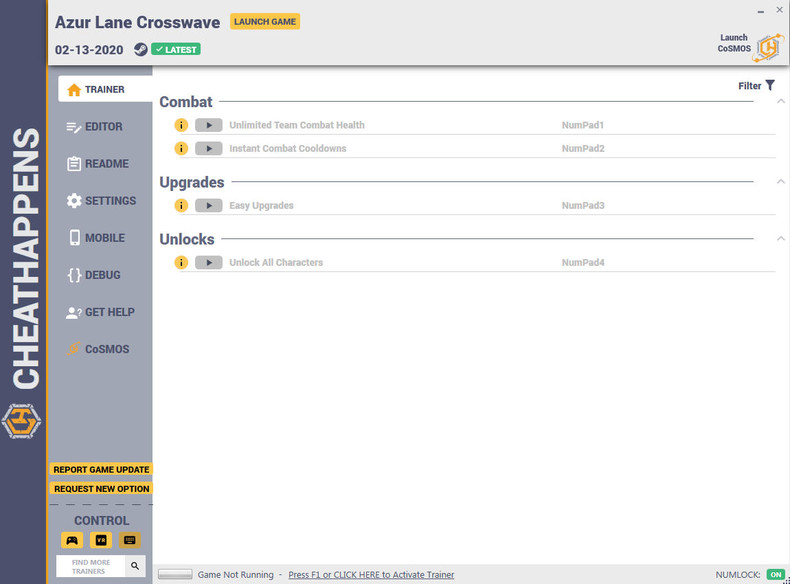This screenshot has height=584, width=790.
Task: Toggle Unlimited Team Combat Health play button
Action: click(x=209, y=125)
